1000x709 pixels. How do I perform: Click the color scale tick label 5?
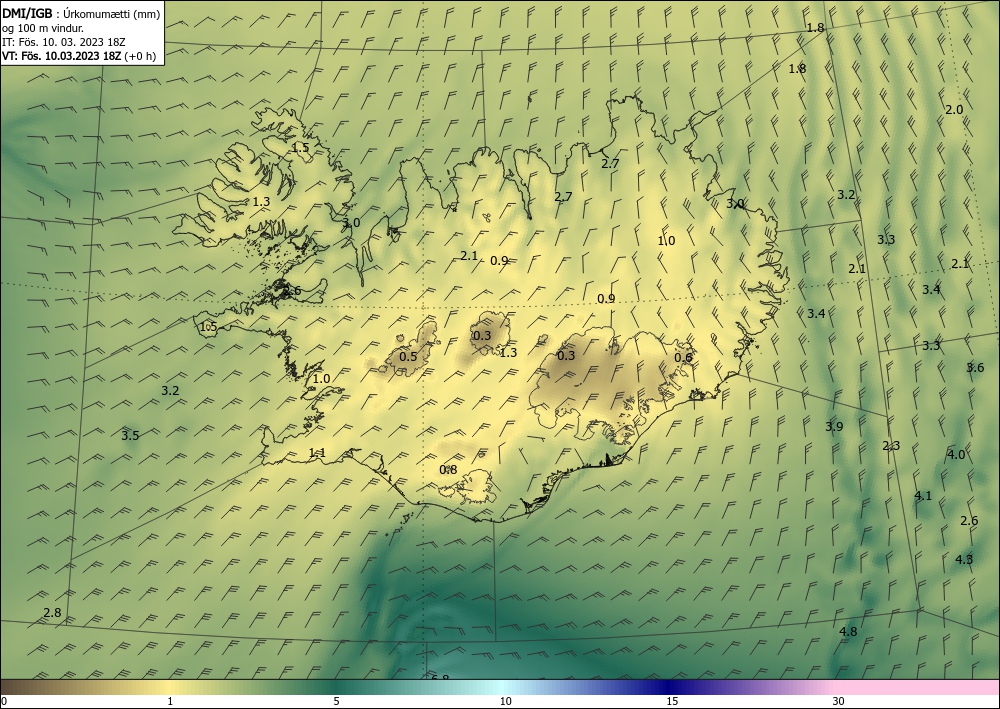tap(336, 701)
